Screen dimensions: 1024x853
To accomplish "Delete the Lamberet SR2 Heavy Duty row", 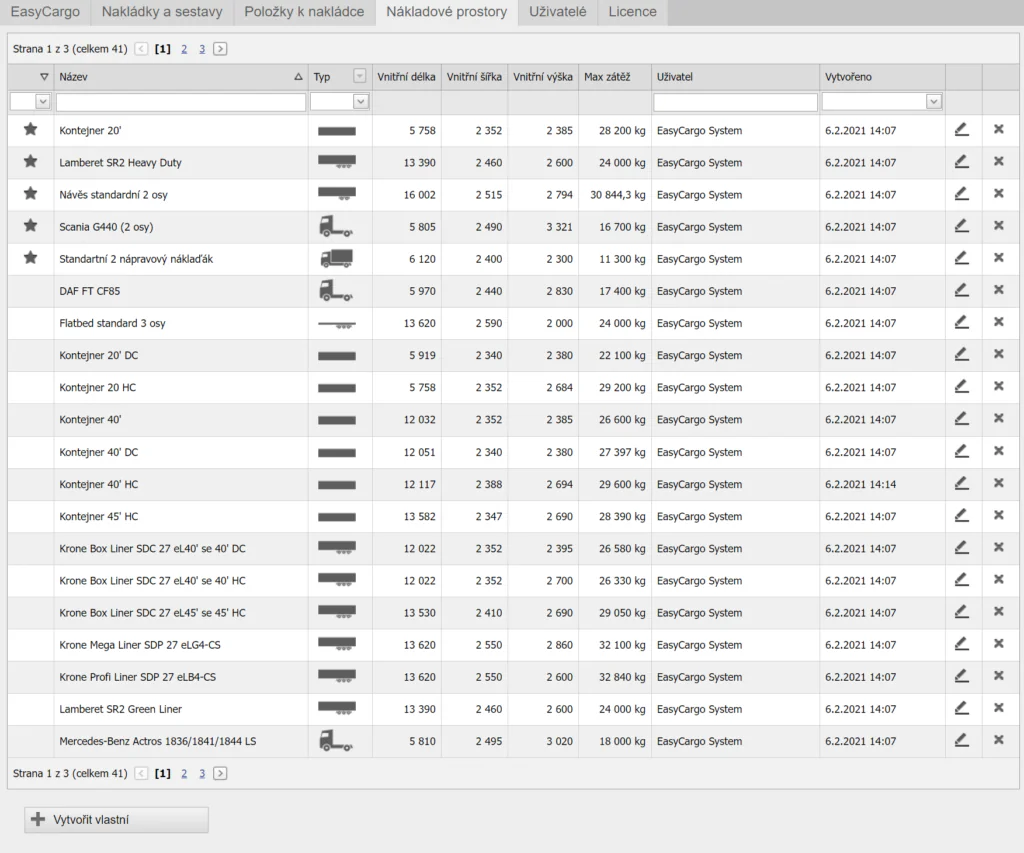I will (999, 161).
